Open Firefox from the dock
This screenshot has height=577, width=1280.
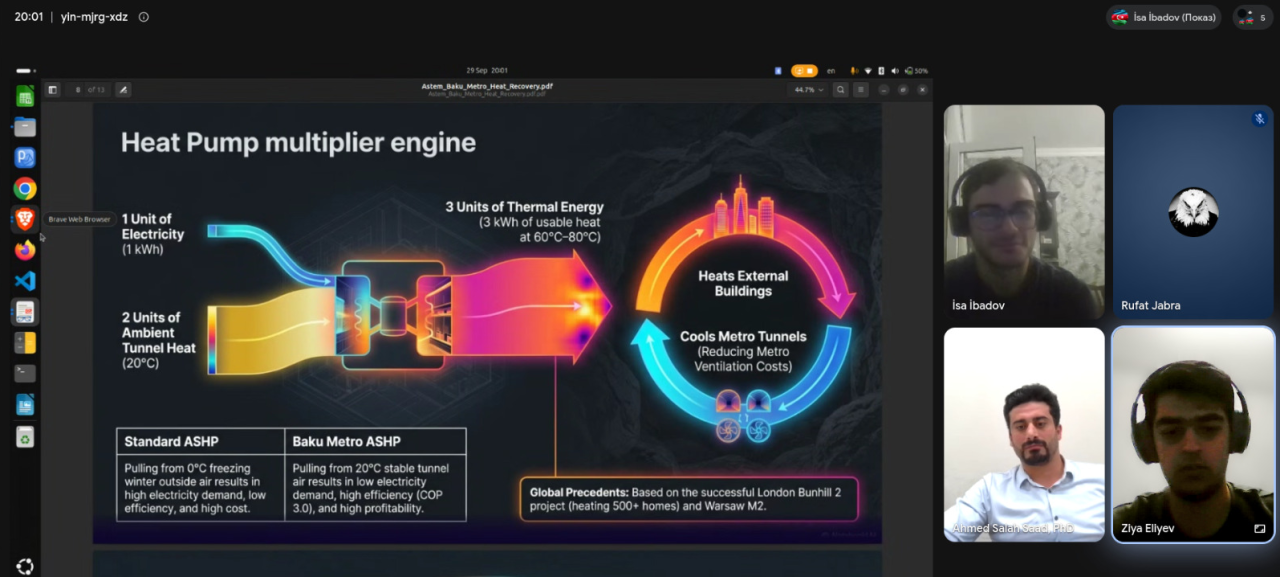click(x=25, y=250)
